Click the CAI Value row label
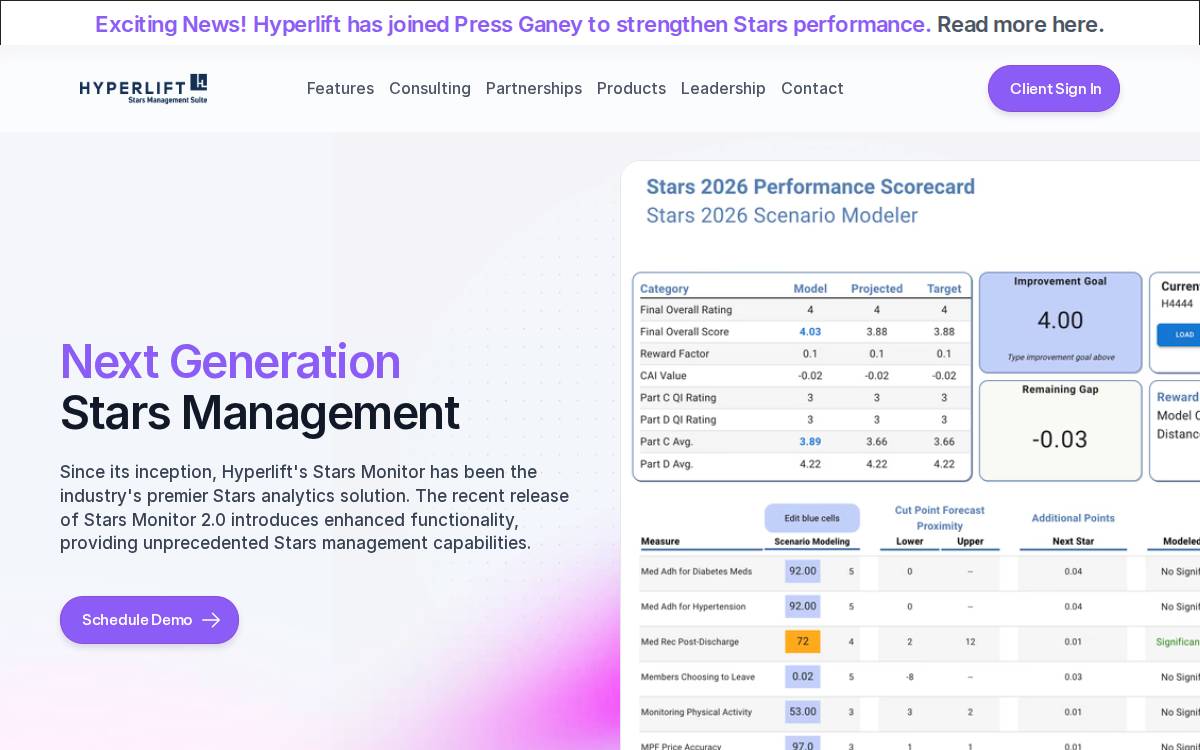Viewport: 1200px width, 750px height. (x=663, y=376)
